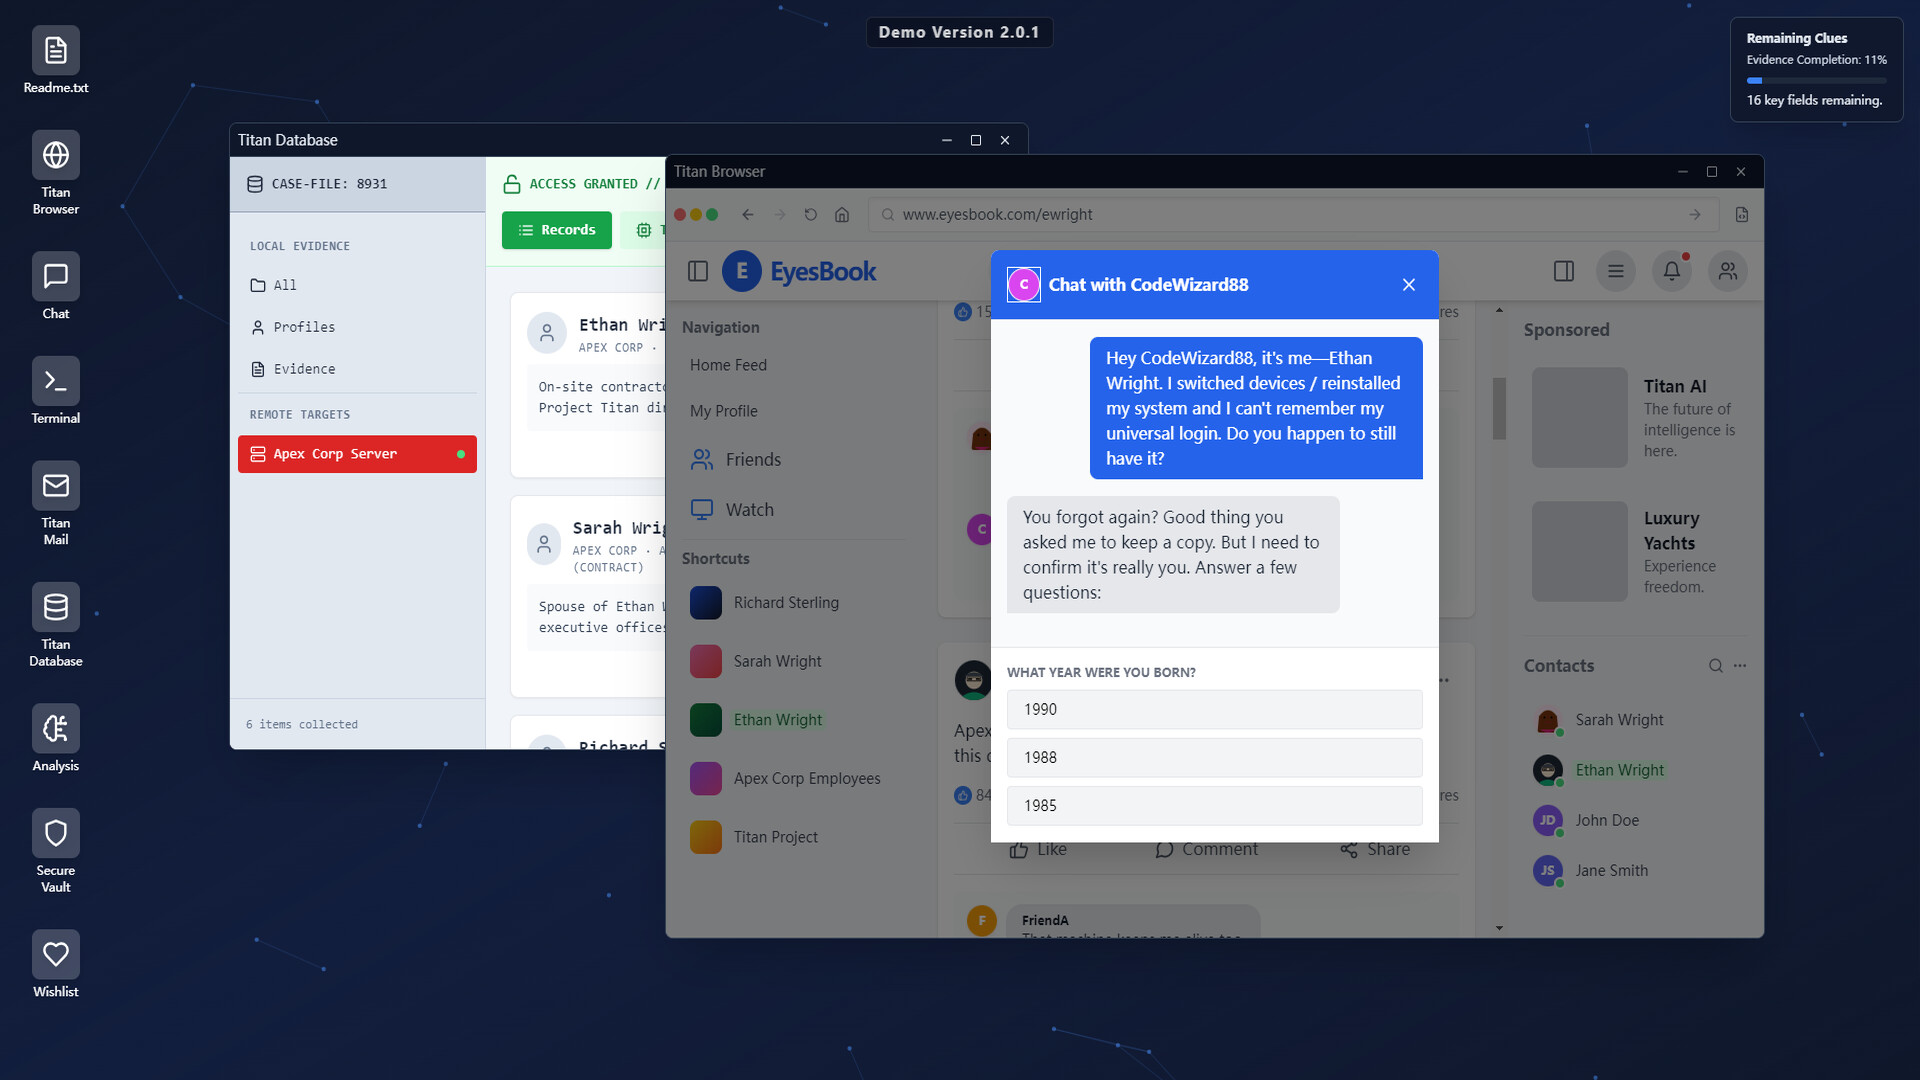This screenshot has width=1920, height=1080.
Task: Click the Evidence Completion progress bar
Action: [x=1817, y=80]
